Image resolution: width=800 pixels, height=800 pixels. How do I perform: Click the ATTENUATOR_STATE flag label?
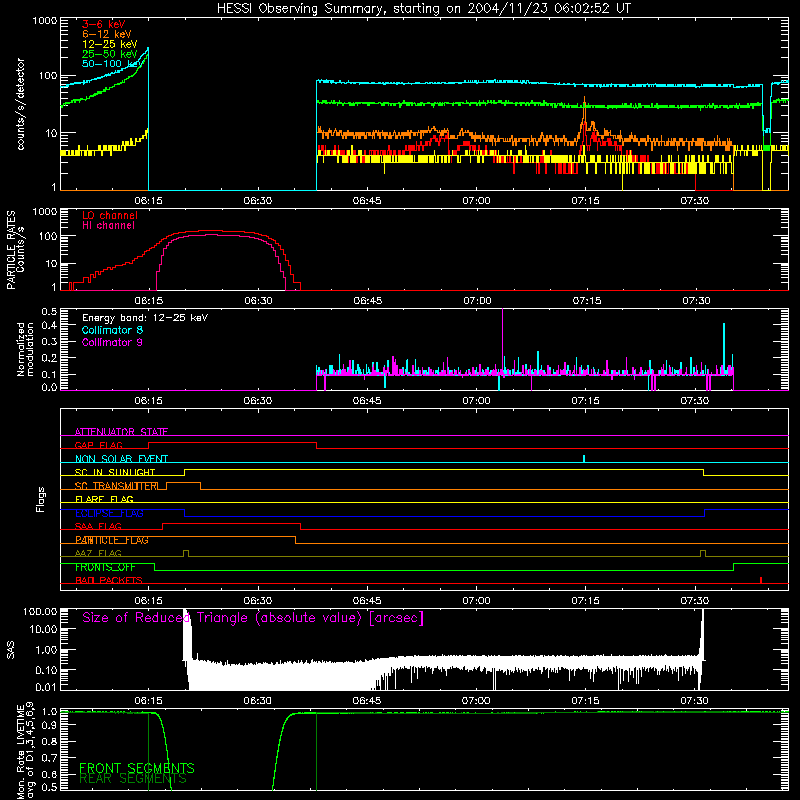click(121, 432)
